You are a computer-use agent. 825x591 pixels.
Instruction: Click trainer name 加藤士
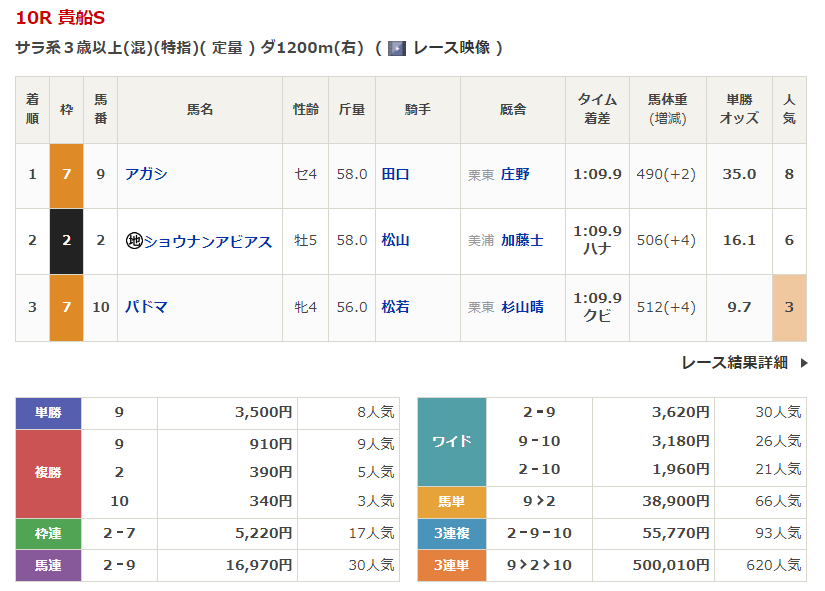tap(522, 241)
